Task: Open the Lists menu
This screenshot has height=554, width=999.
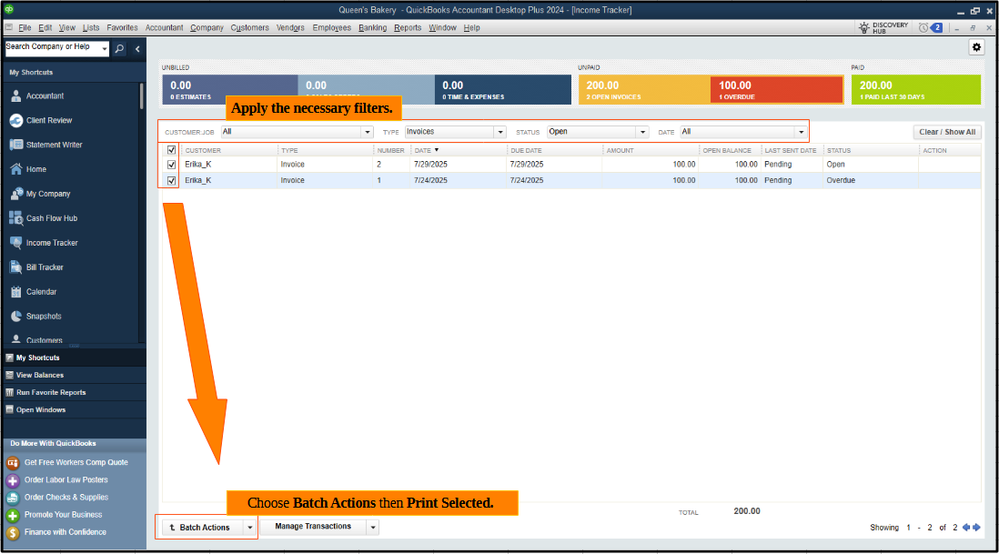Action: [x=90, y=28]
